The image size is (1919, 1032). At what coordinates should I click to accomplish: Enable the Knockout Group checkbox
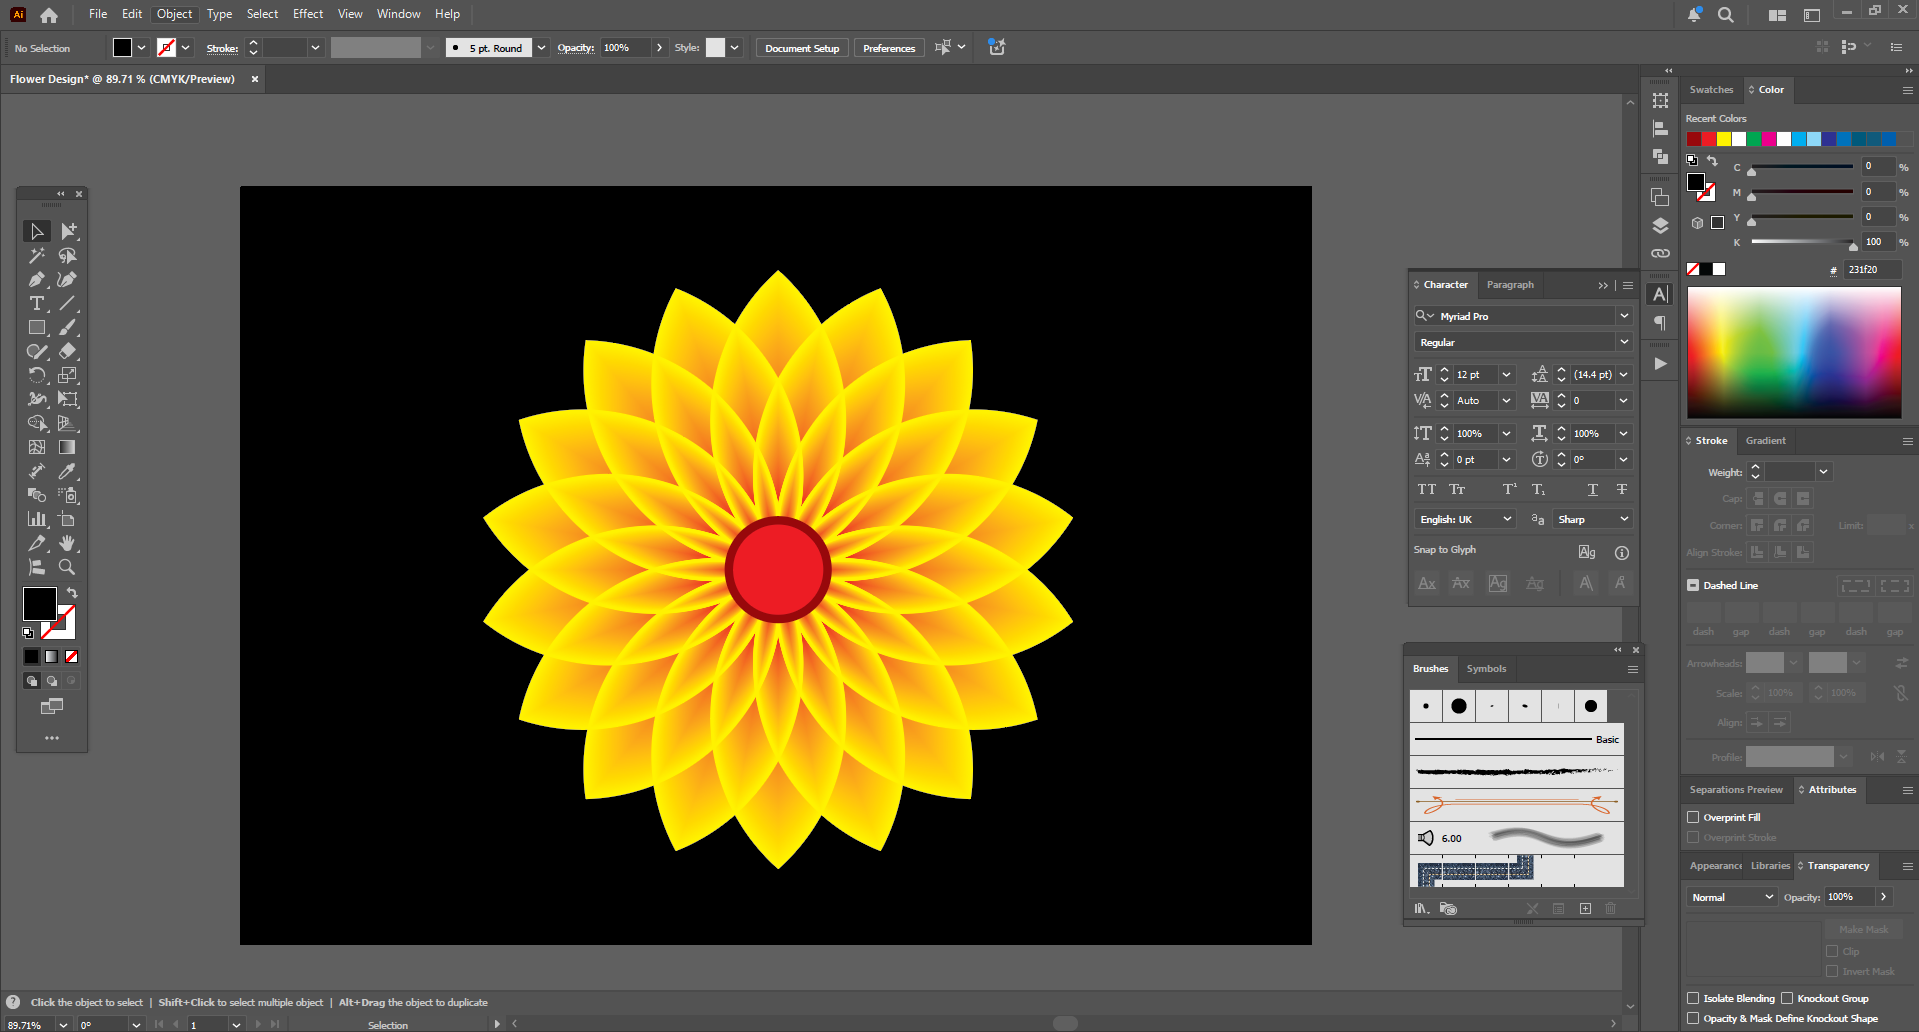pyautogui.click(x=1787, y=998)
